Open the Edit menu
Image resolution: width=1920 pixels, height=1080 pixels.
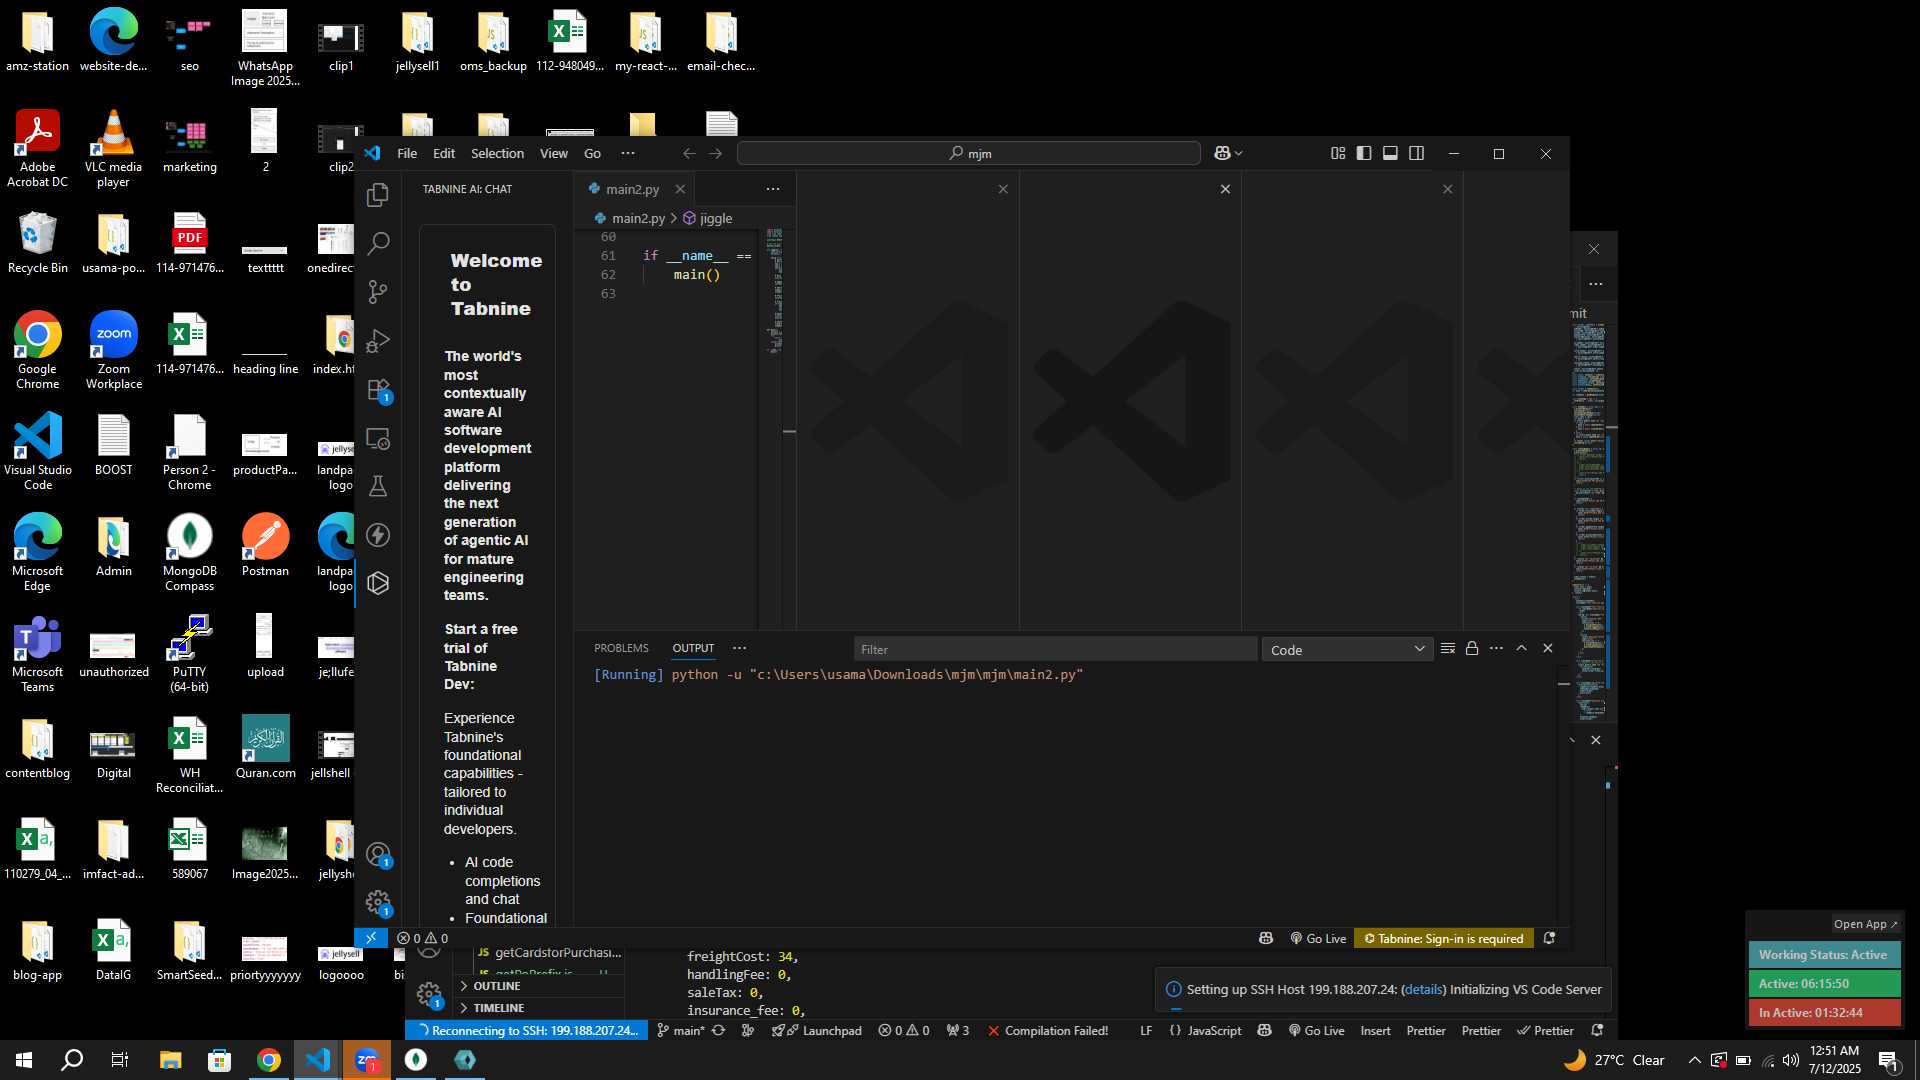coord(444,153)
